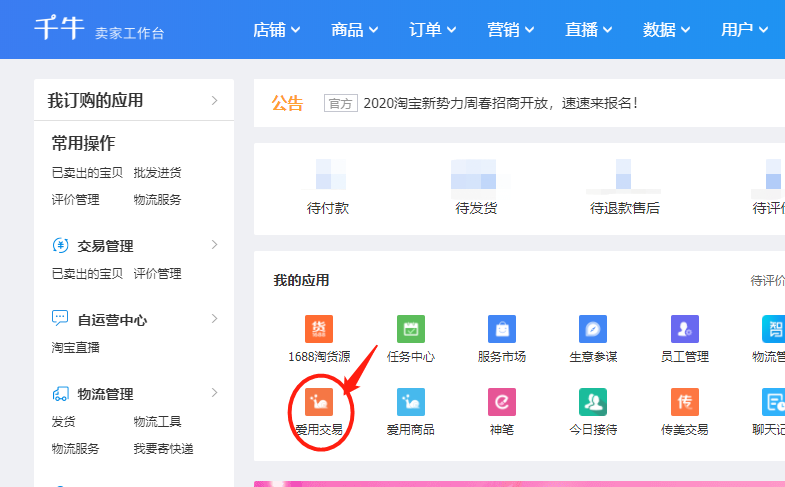This screenshot has height=487, width=785.
Task: Launch the 爱用交易 app icon
Action: tap(319, 402)
